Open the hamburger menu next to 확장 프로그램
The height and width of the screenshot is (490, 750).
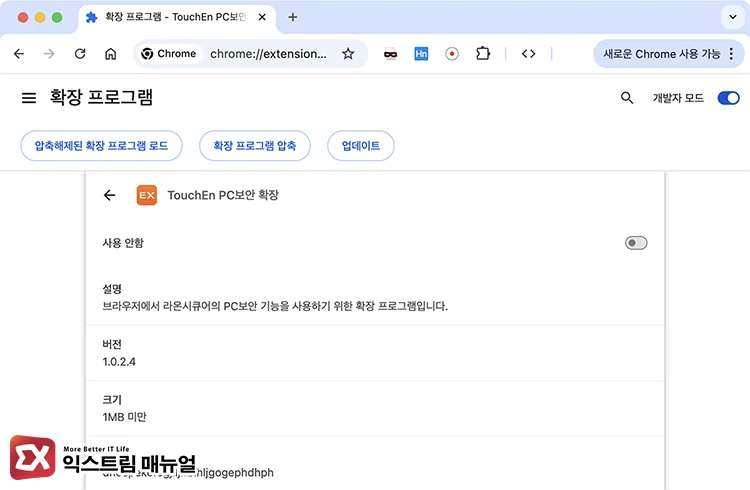29,98
